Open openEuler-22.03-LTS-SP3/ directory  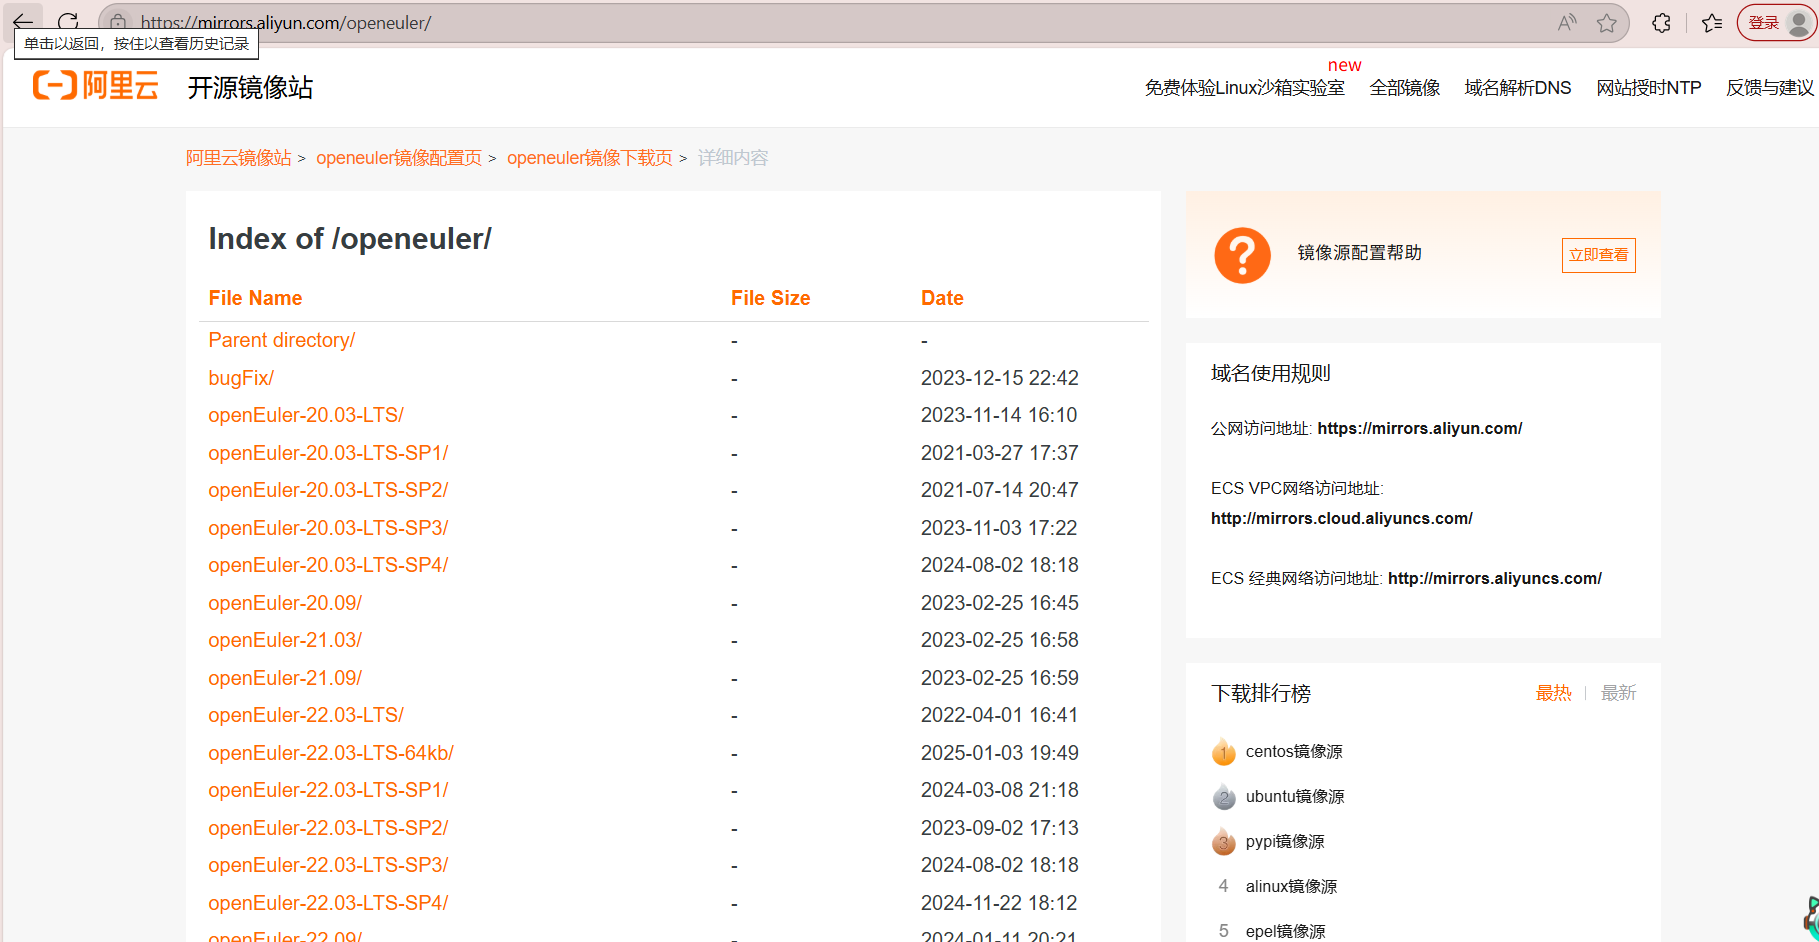[328, 865]
